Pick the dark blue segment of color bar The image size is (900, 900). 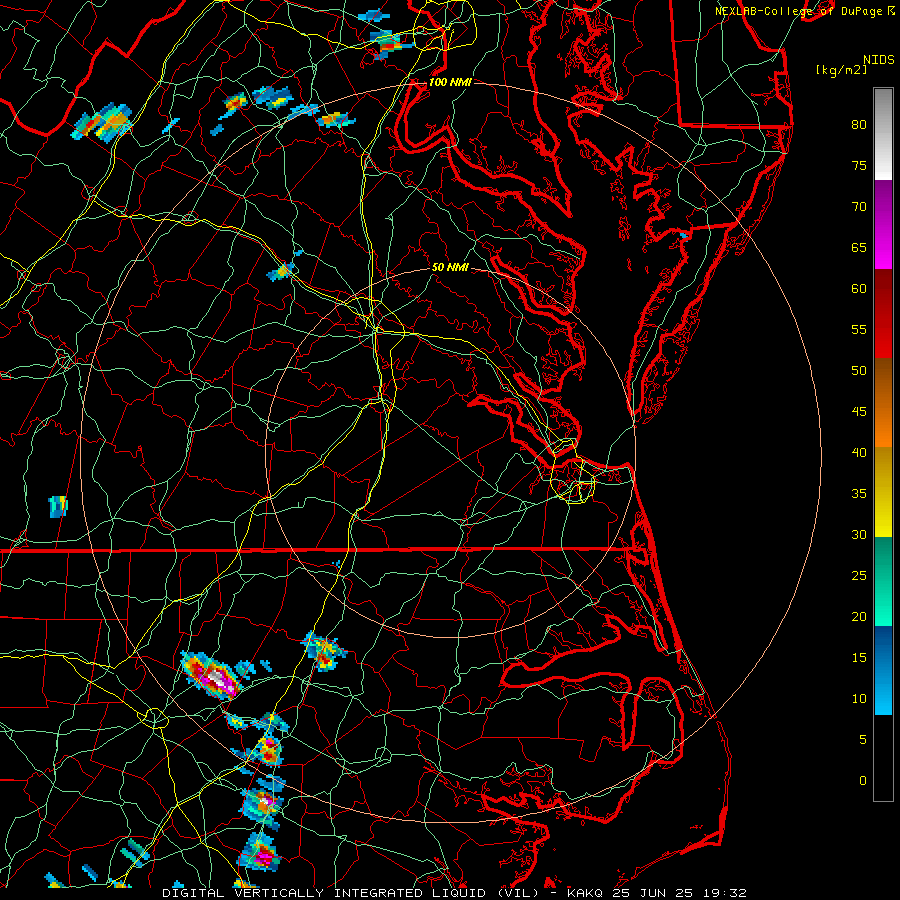click(883, 647)
